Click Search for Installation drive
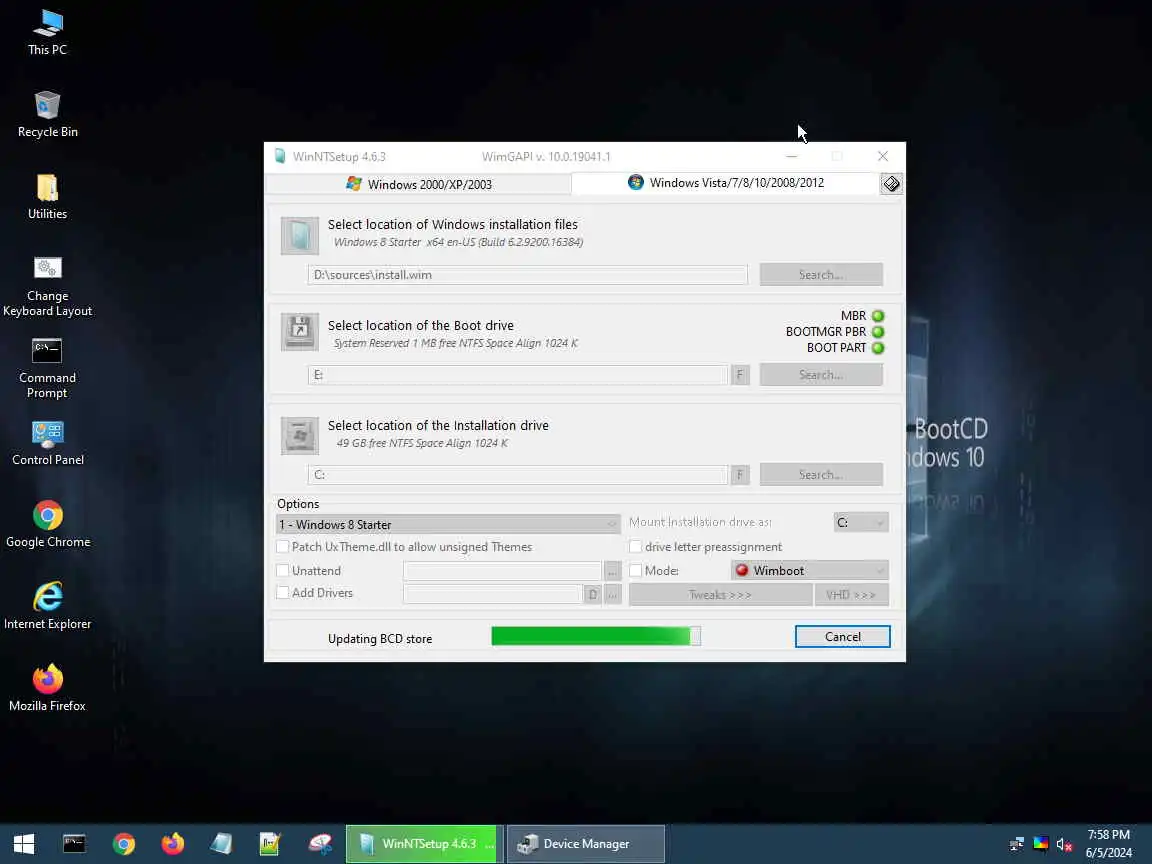Viewport: 1152px width, 864px height. pyautogui.click(x=821, y=475)
